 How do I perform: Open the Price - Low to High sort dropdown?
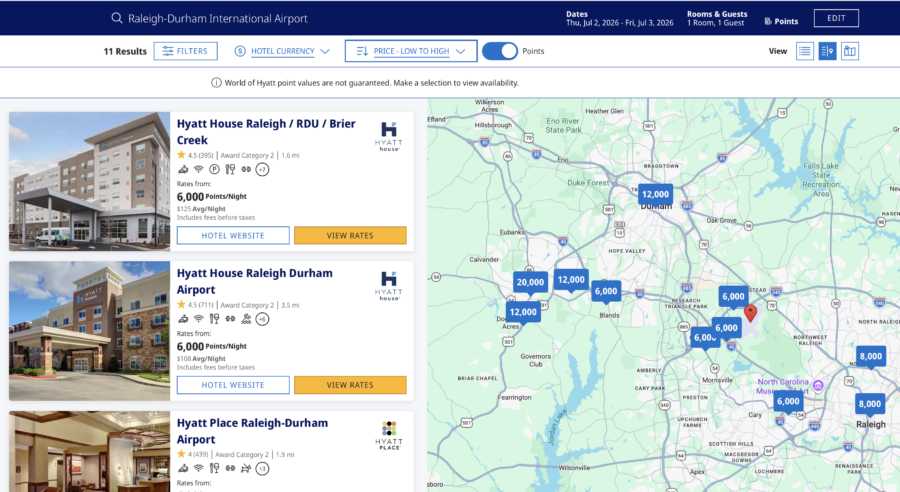click(411, 51)
